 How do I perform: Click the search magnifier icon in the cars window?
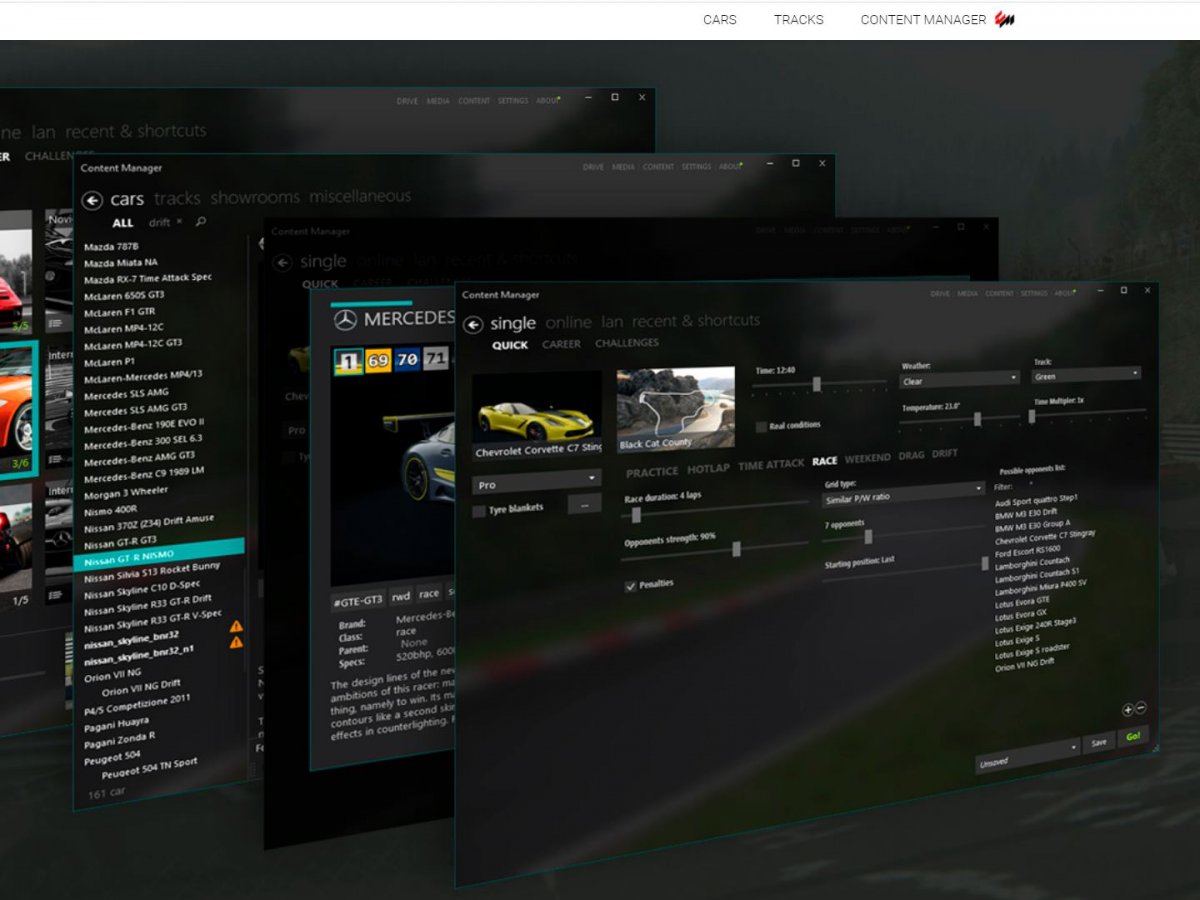point(201,222)
